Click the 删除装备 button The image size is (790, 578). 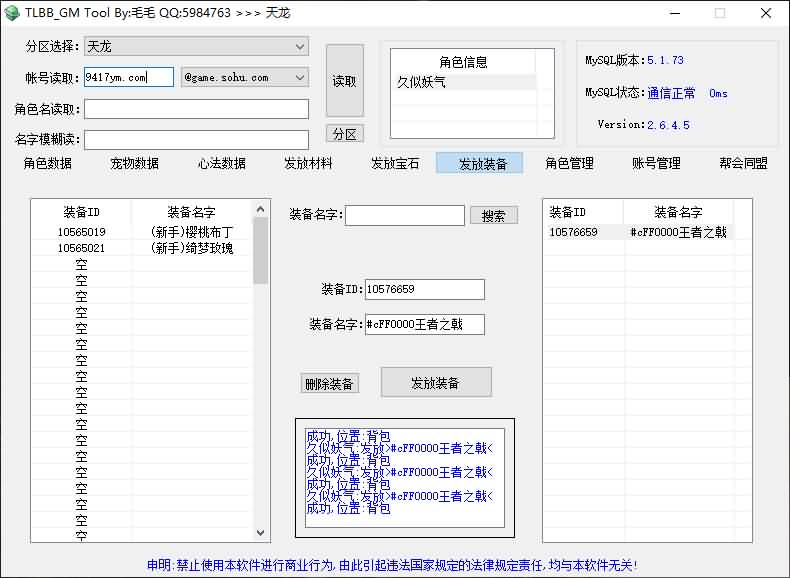coord(329,384)
